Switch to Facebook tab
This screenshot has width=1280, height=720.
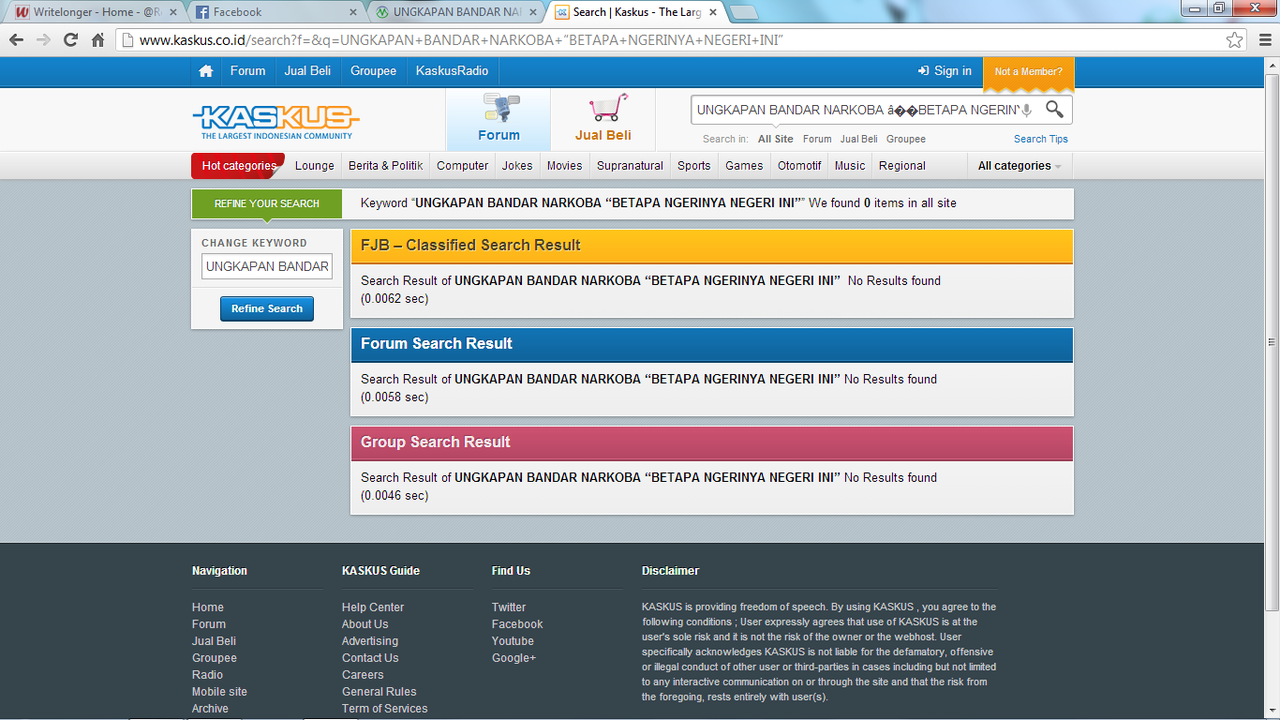click(x=275, y=12)
